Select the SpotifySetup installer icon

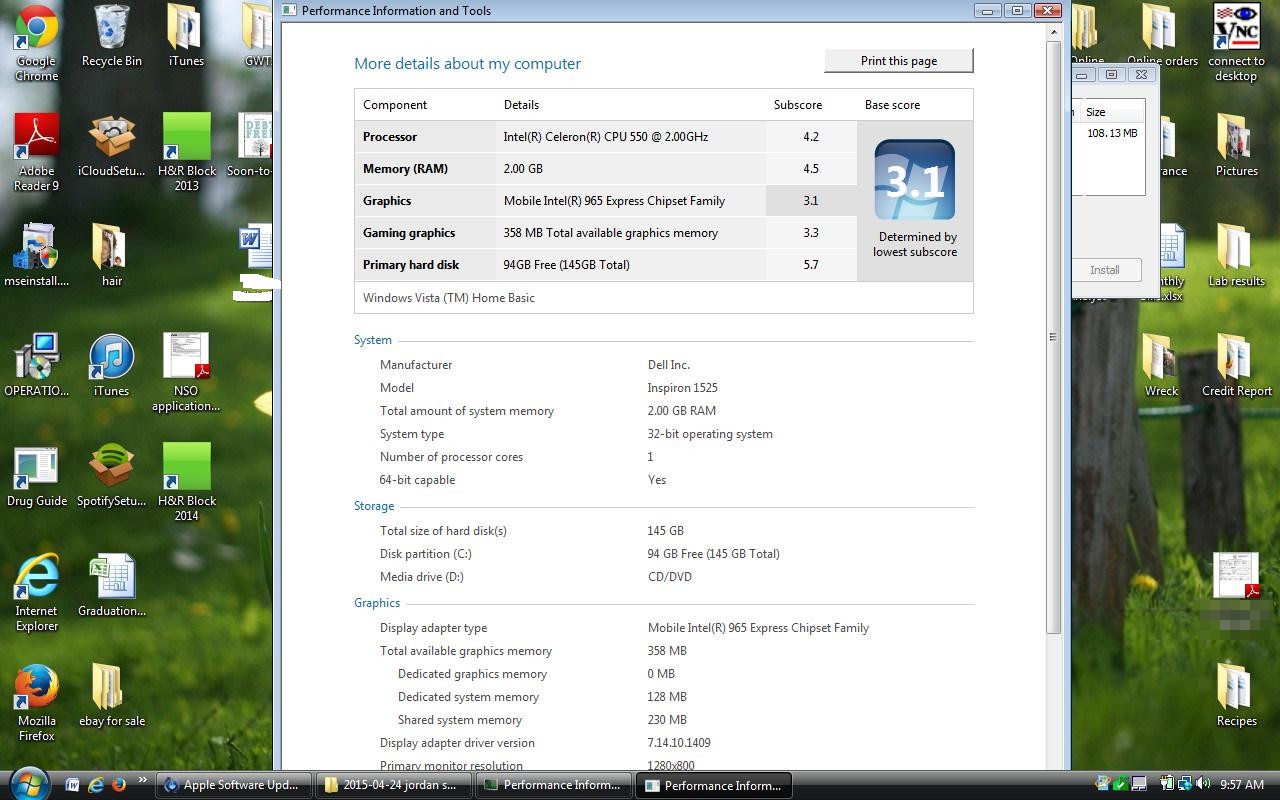111,476
